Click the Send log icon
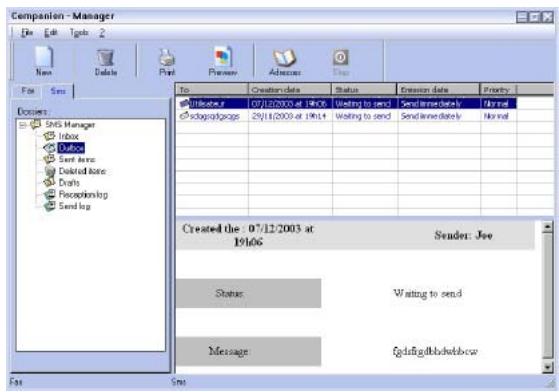 50,206
